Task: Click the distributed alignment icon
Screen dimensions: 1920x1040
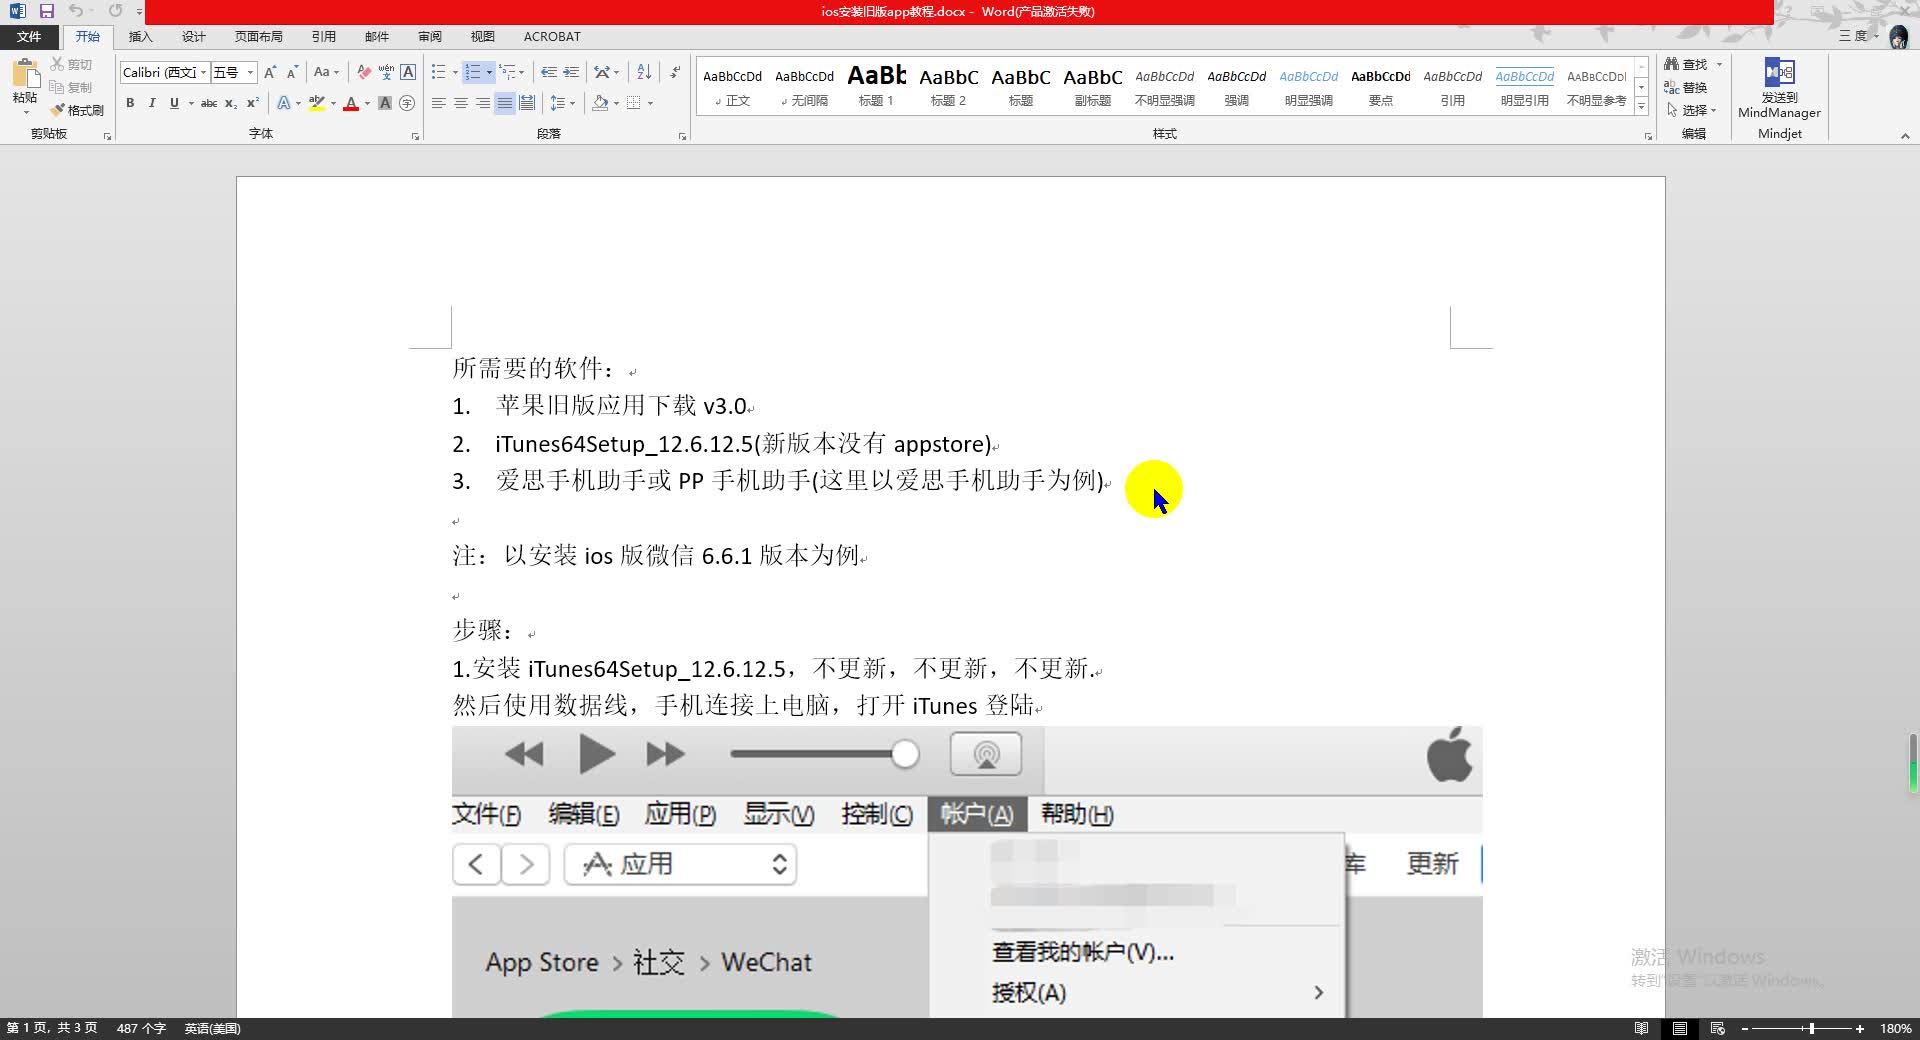Action: coord(527,103)
